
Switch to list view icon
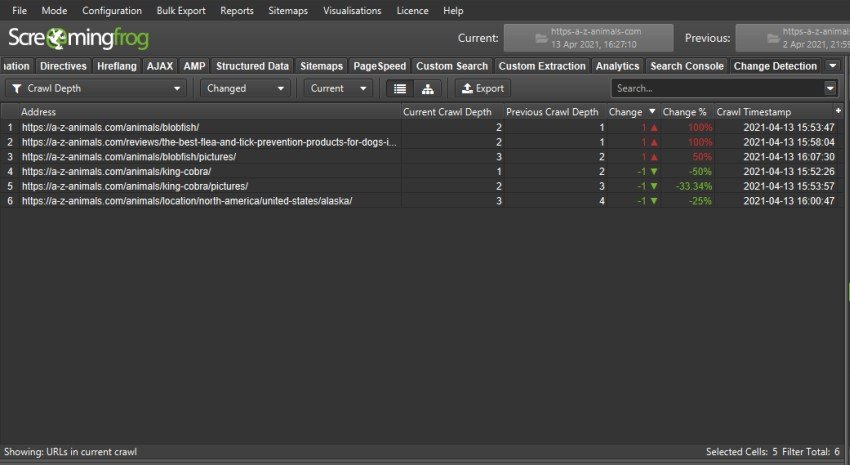[x=399, y=88]
